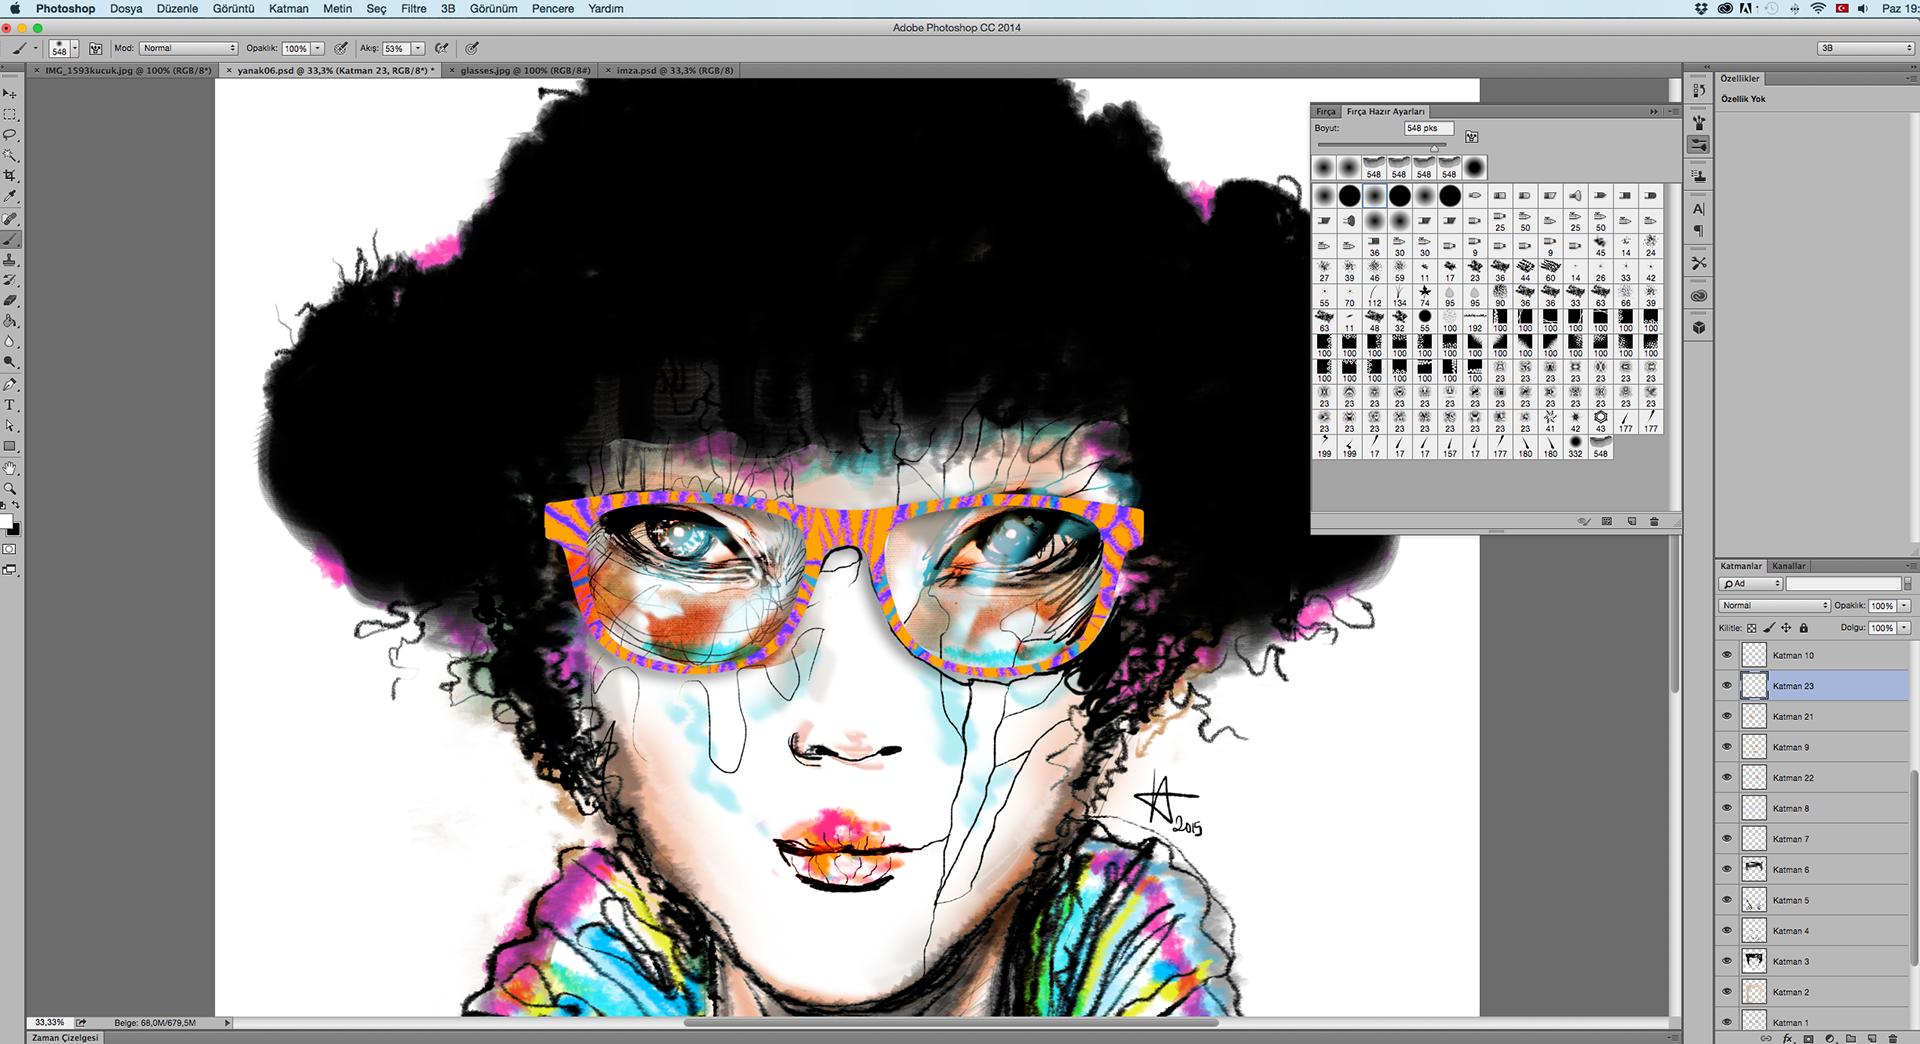Screen dimensions: 1920x1044
Task: Open brush preset picker dropdown arrow
Action: coord(75,49)
